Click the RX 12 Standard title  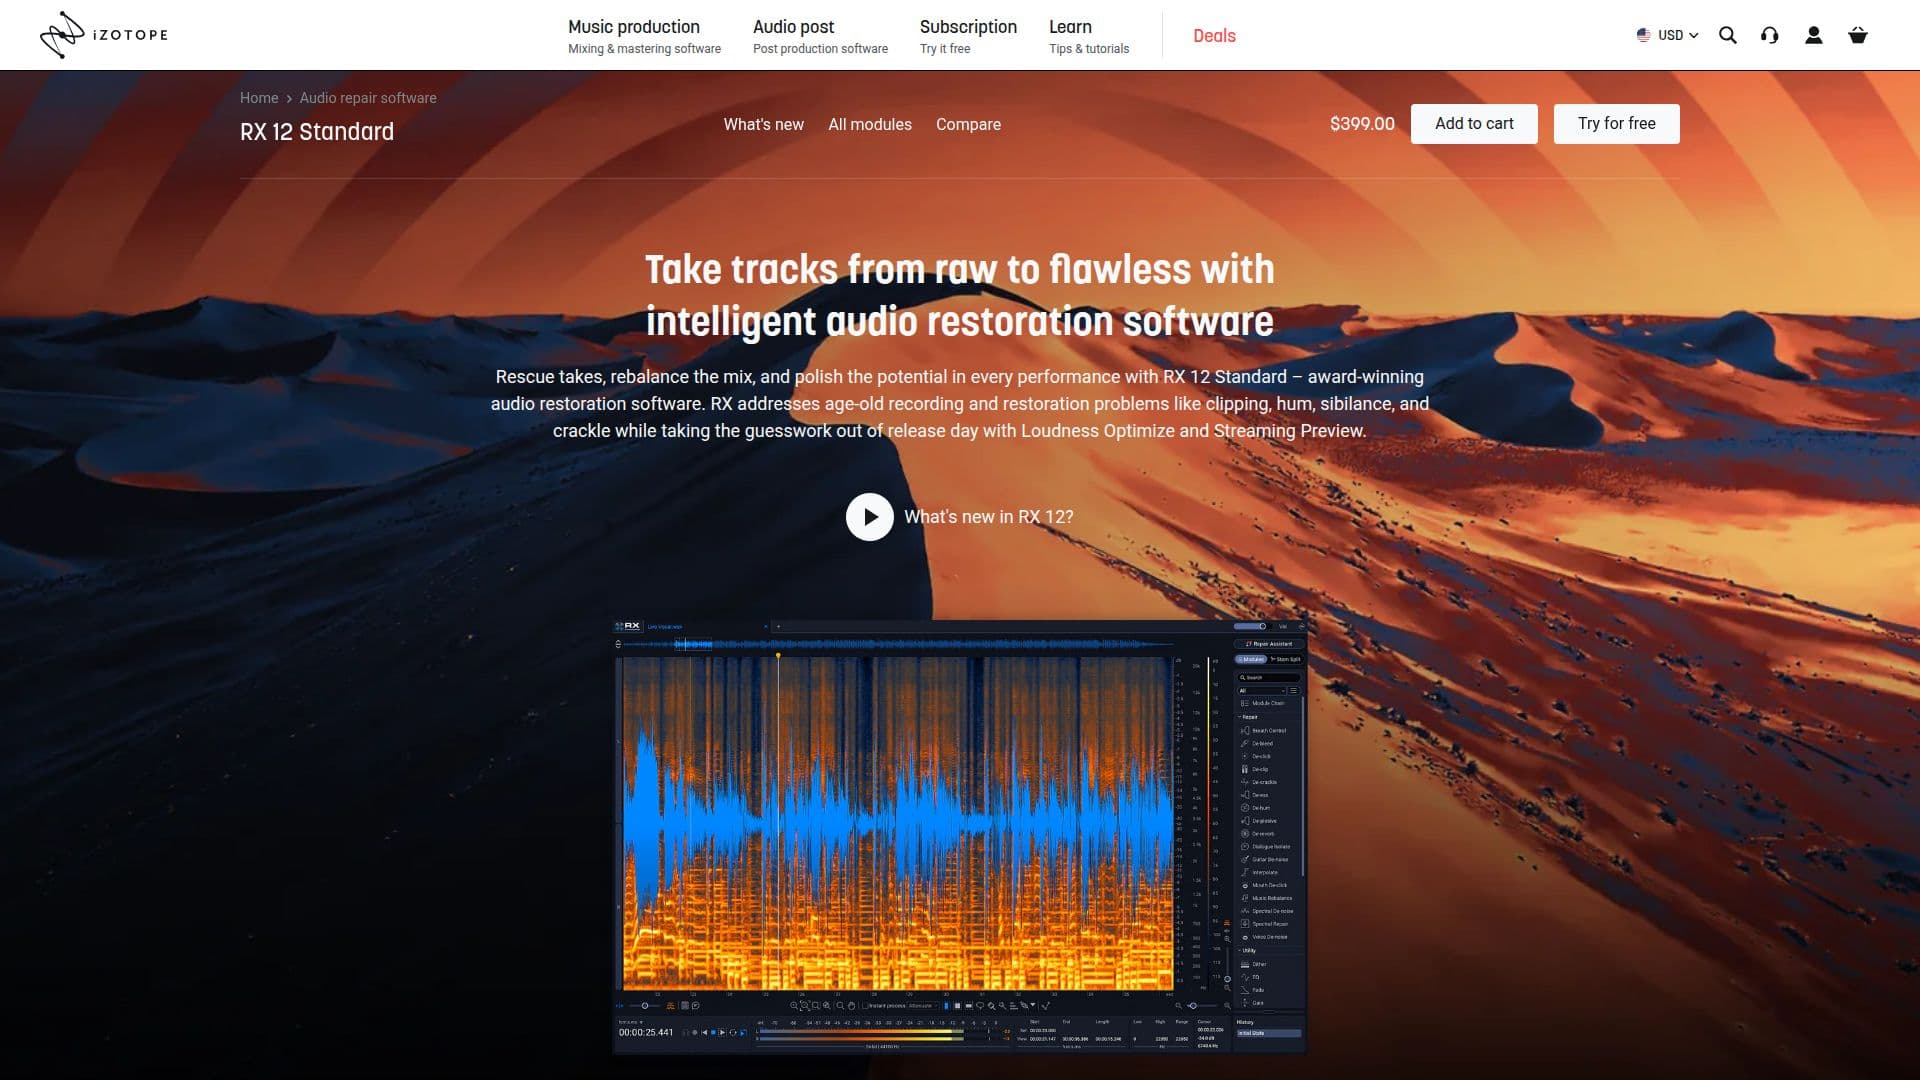click(x=317, y=132)
